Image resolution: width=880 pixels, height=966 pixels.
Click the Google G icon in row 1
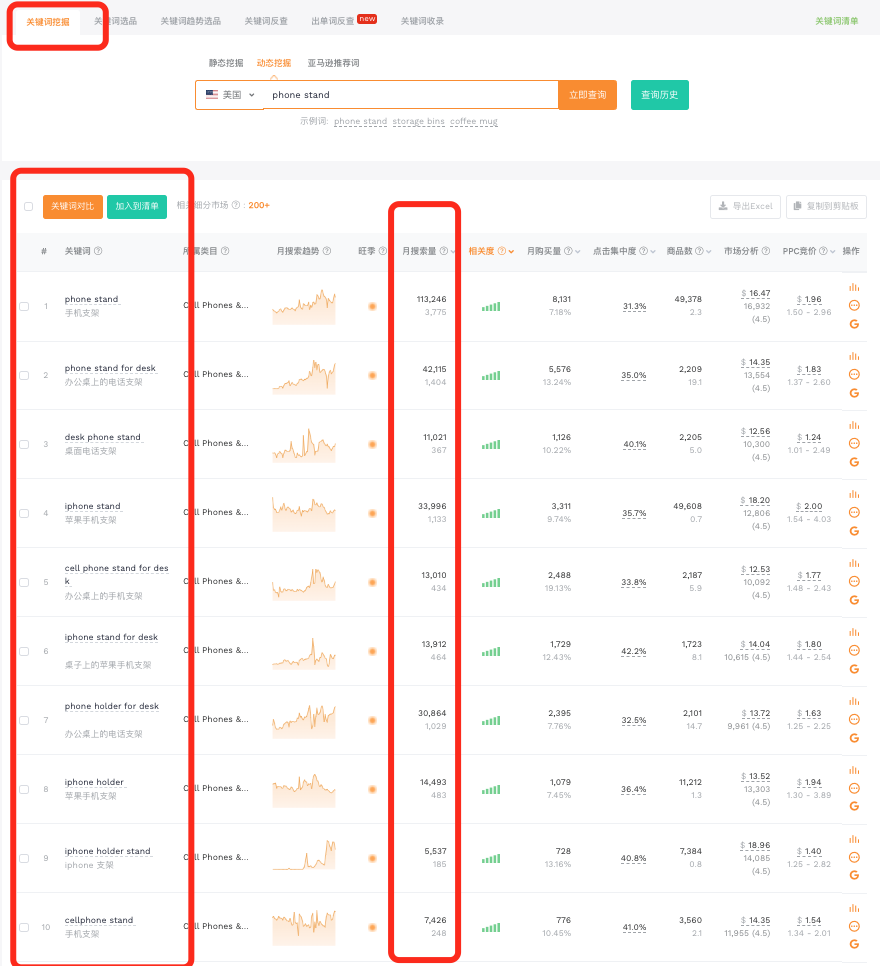(x=854, y=324)
